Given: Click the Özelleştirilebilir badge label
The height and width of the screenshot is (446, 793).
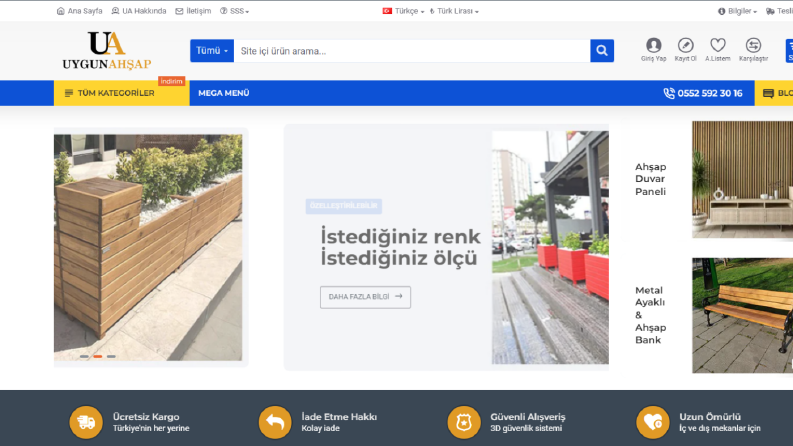Looking at the screenshot, I should pyautogui.click(x=344, y=206).
